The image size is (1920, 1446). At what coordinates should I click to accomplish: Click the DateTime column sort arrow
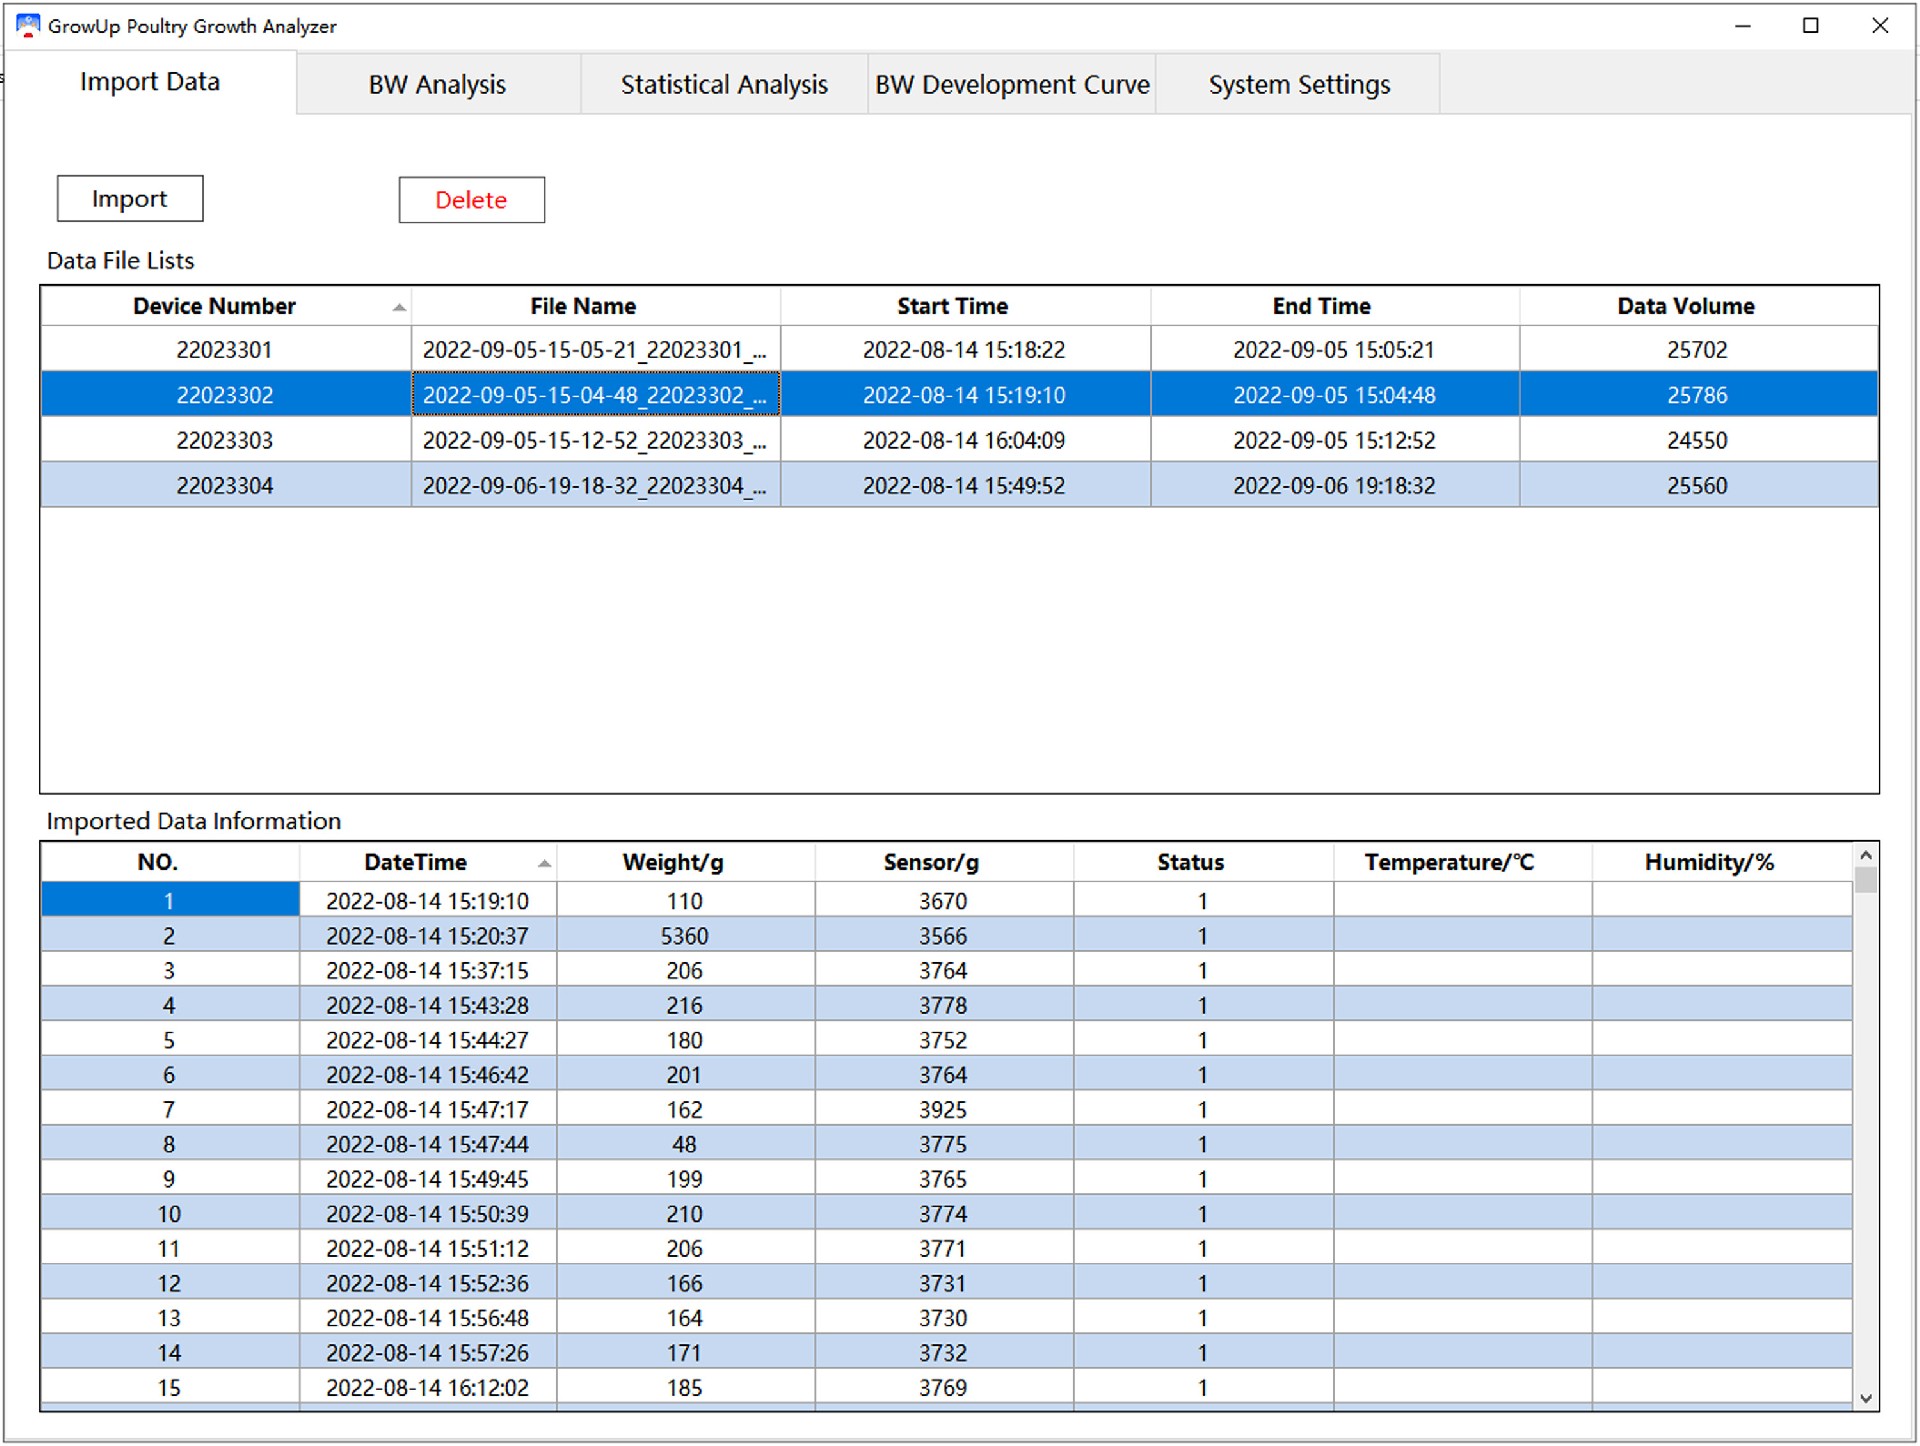click(544, 863)
